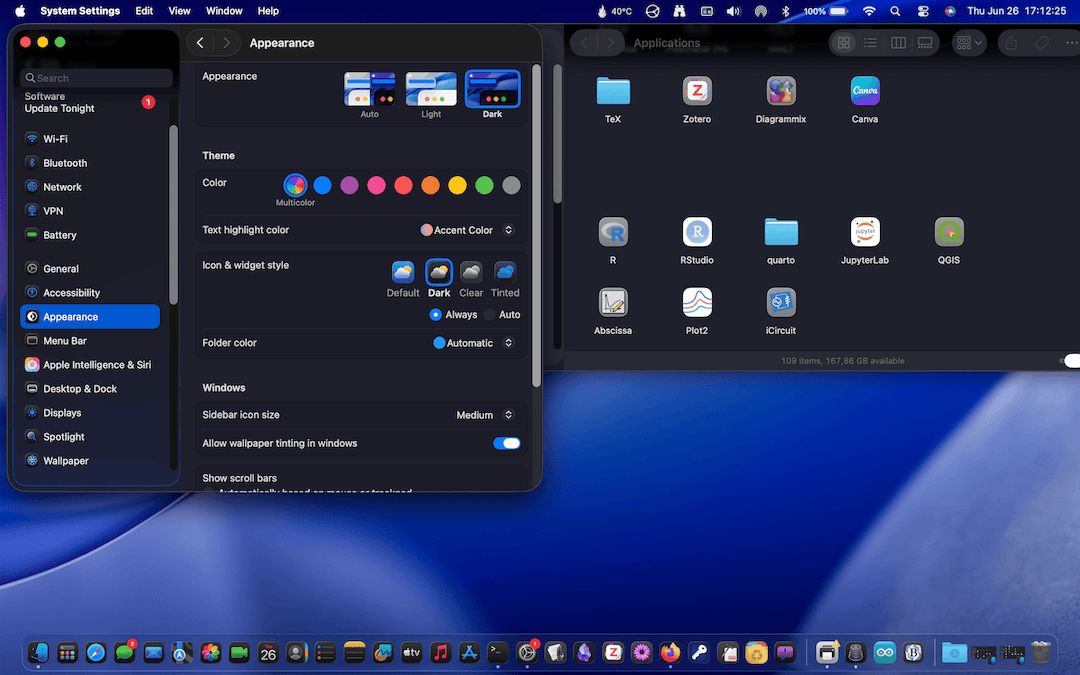The height and width of the screenshot is (675, 1080).
Task: Go back in System Settings
Action: [x=200, y=43]
